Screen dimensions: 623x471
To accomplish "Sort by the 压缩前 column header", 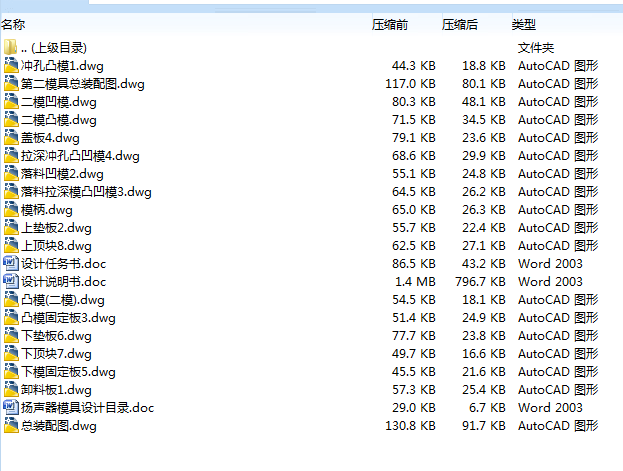I will pos(390,25).
